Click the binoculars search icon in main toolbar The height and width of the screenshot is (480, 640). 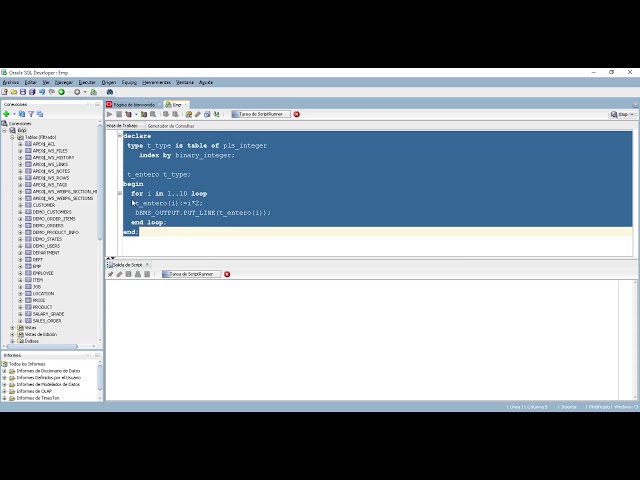[x=110, y=92]
